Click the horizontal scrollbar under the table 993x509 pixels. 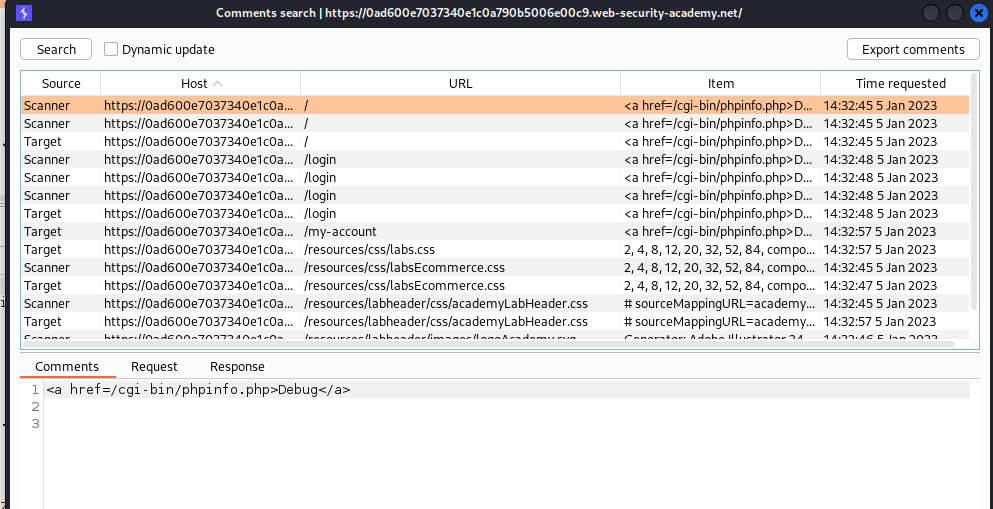[x=490, y=344]
